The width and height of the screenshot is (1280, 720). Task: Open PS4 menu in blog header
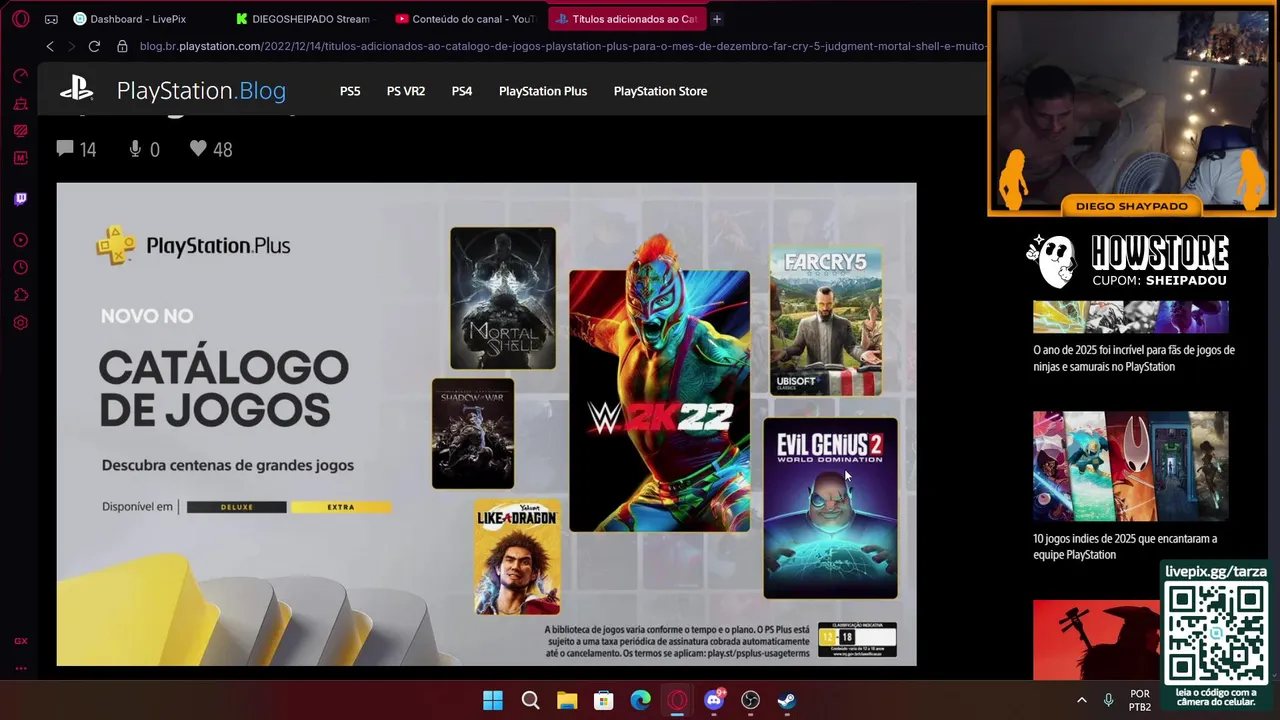pos(462,91)
